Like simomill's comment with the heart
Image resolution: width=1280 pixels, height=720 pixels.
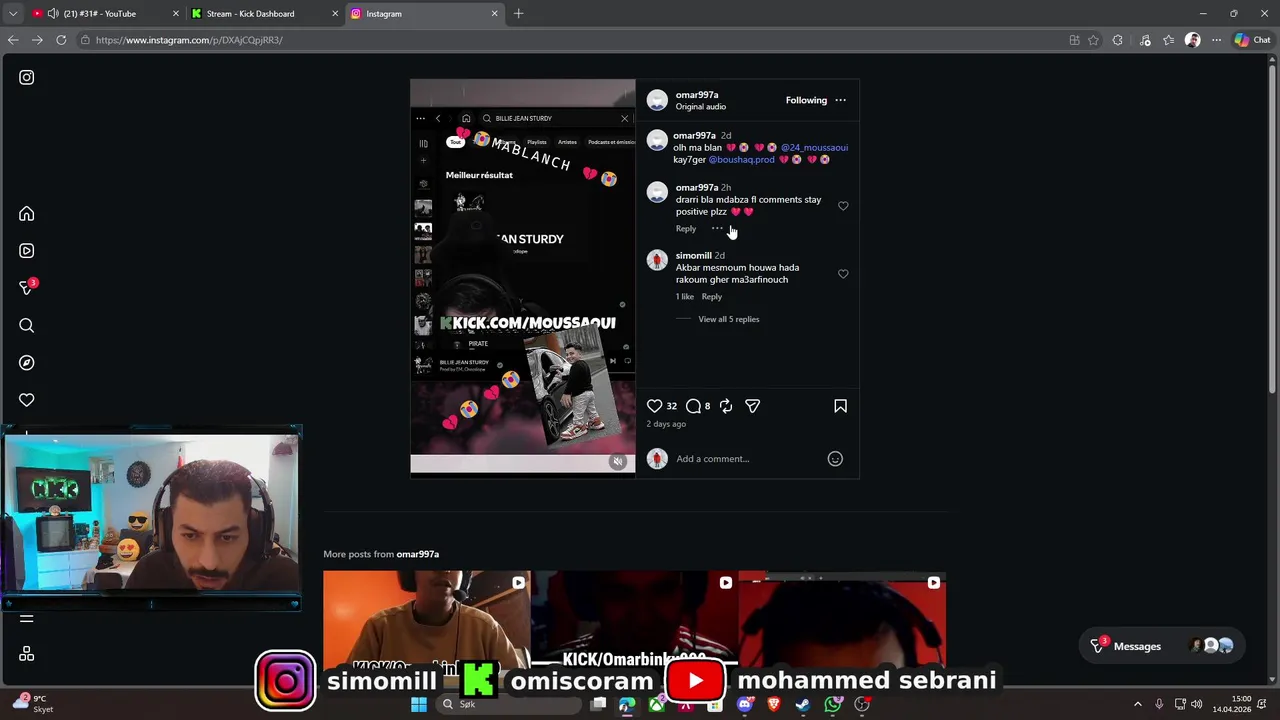click(x=843, y=274)
